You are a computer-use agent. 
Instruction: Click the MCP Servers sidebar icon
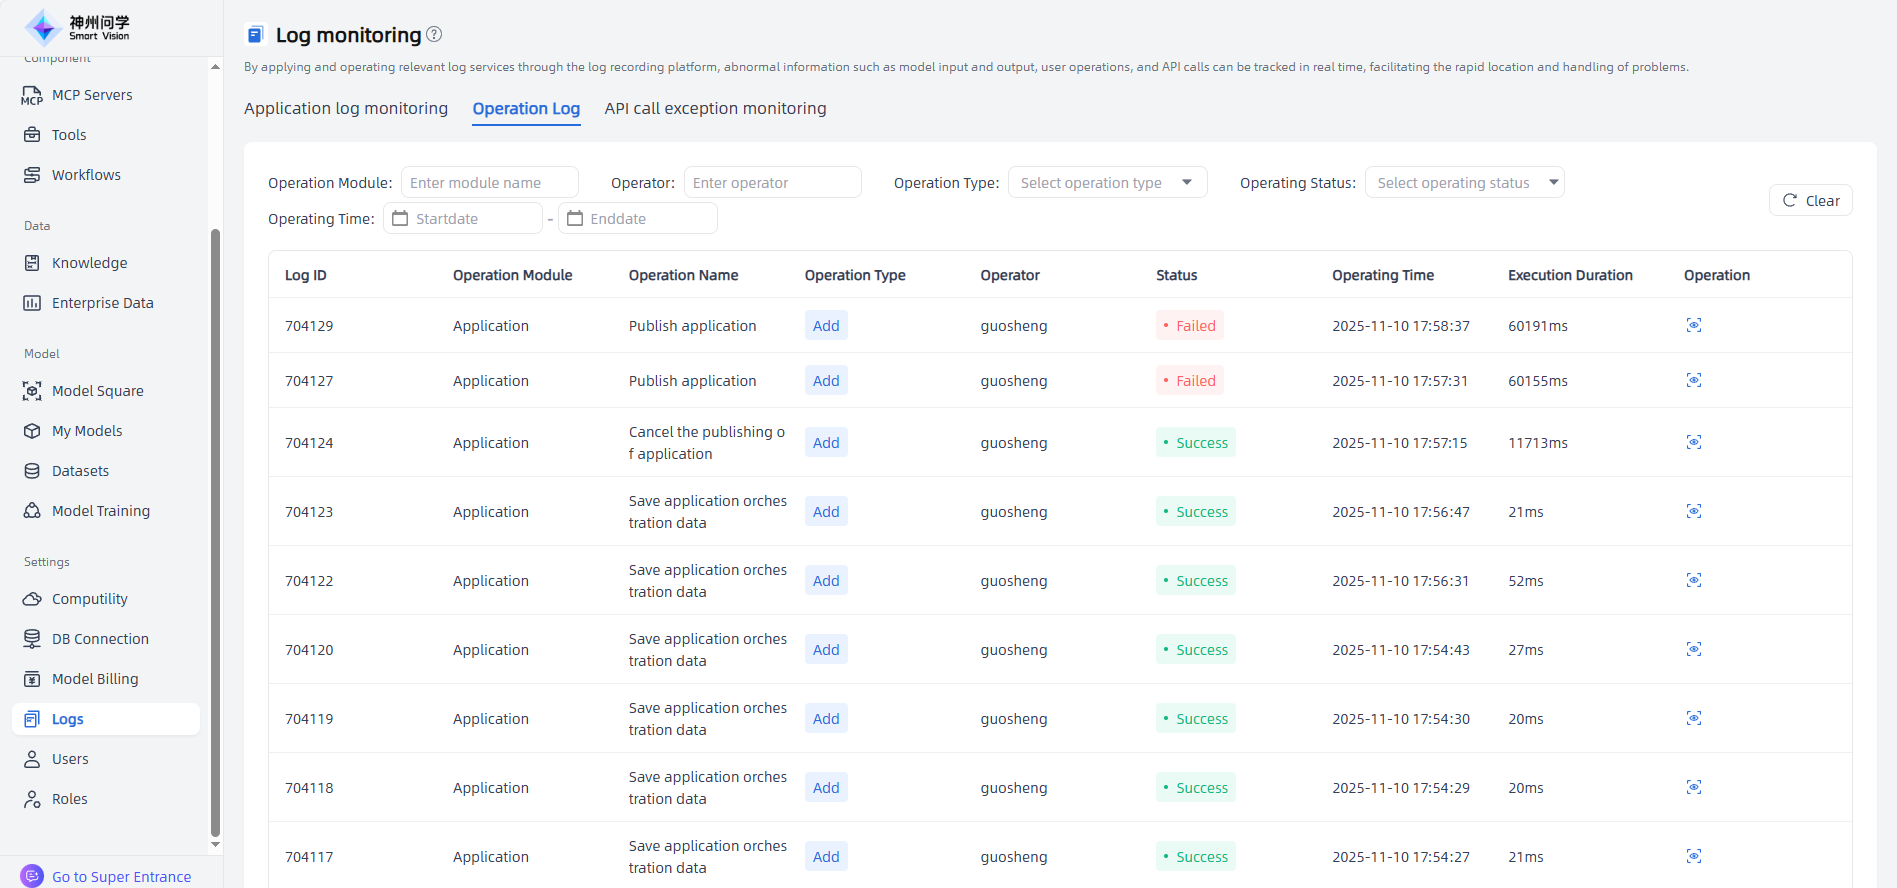pyautogui.click(x=32, y=95)
